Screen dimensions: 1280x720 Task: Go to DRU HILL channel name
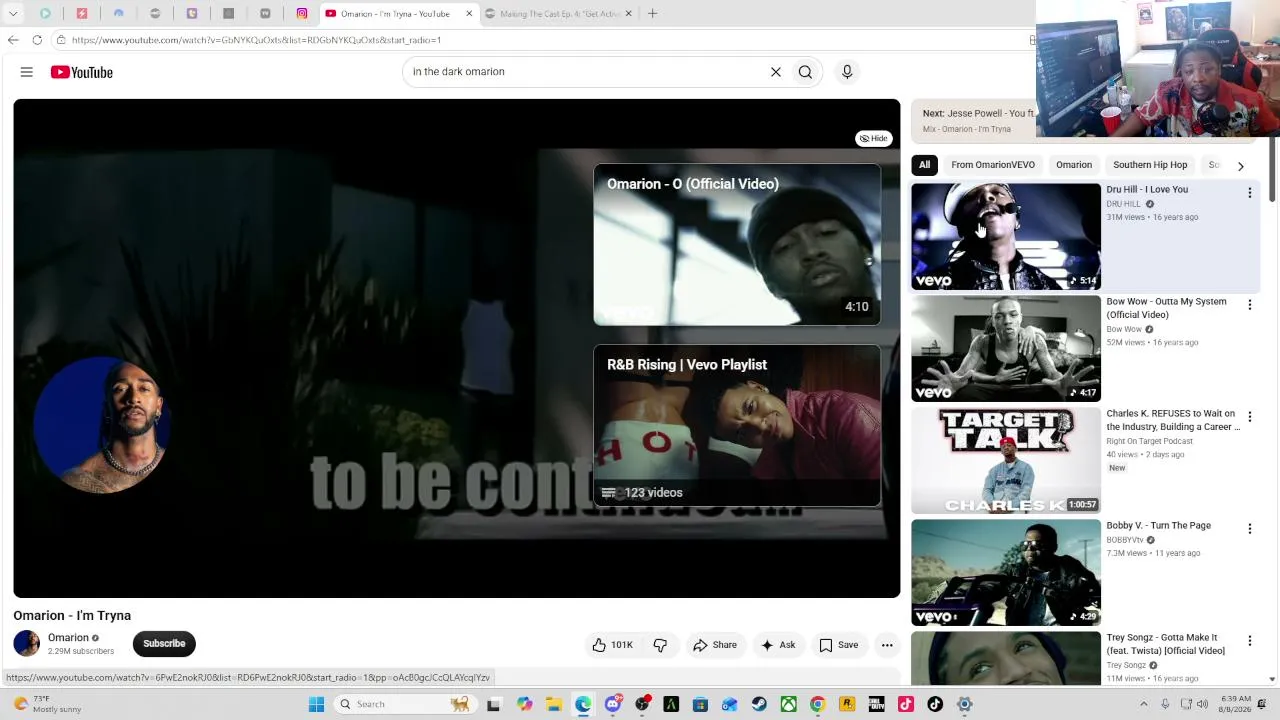[x=1123, y=204]
